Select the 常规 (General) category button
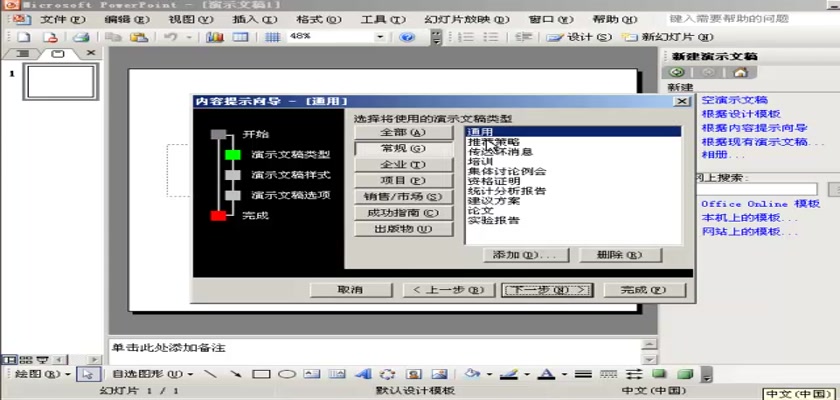840x400 pixels. click(x=404, y=149)
